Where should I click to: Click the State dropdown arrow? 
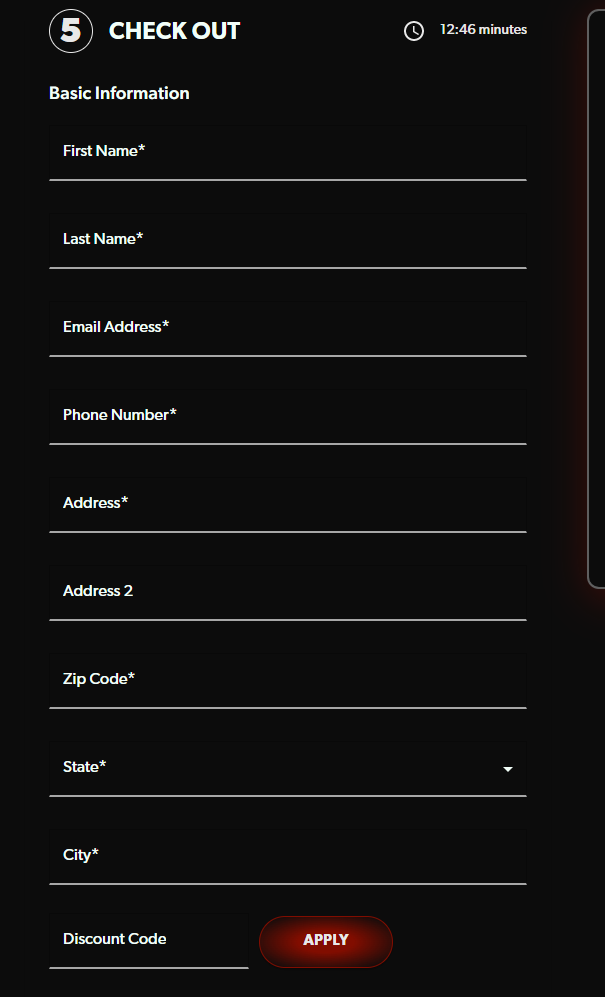click(x=508, y=770)
